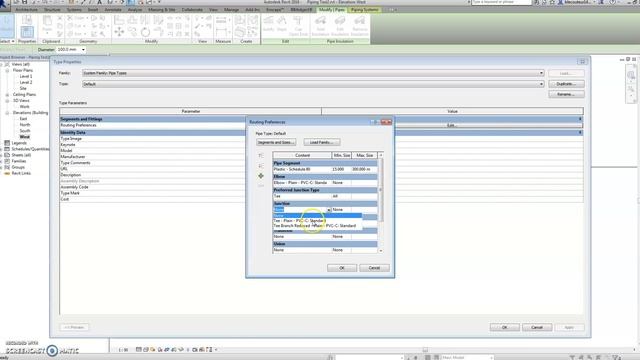Viewport: 640px width, 360px height.
Task: Open the Select panel dropdown
Action: click(8, 41)
